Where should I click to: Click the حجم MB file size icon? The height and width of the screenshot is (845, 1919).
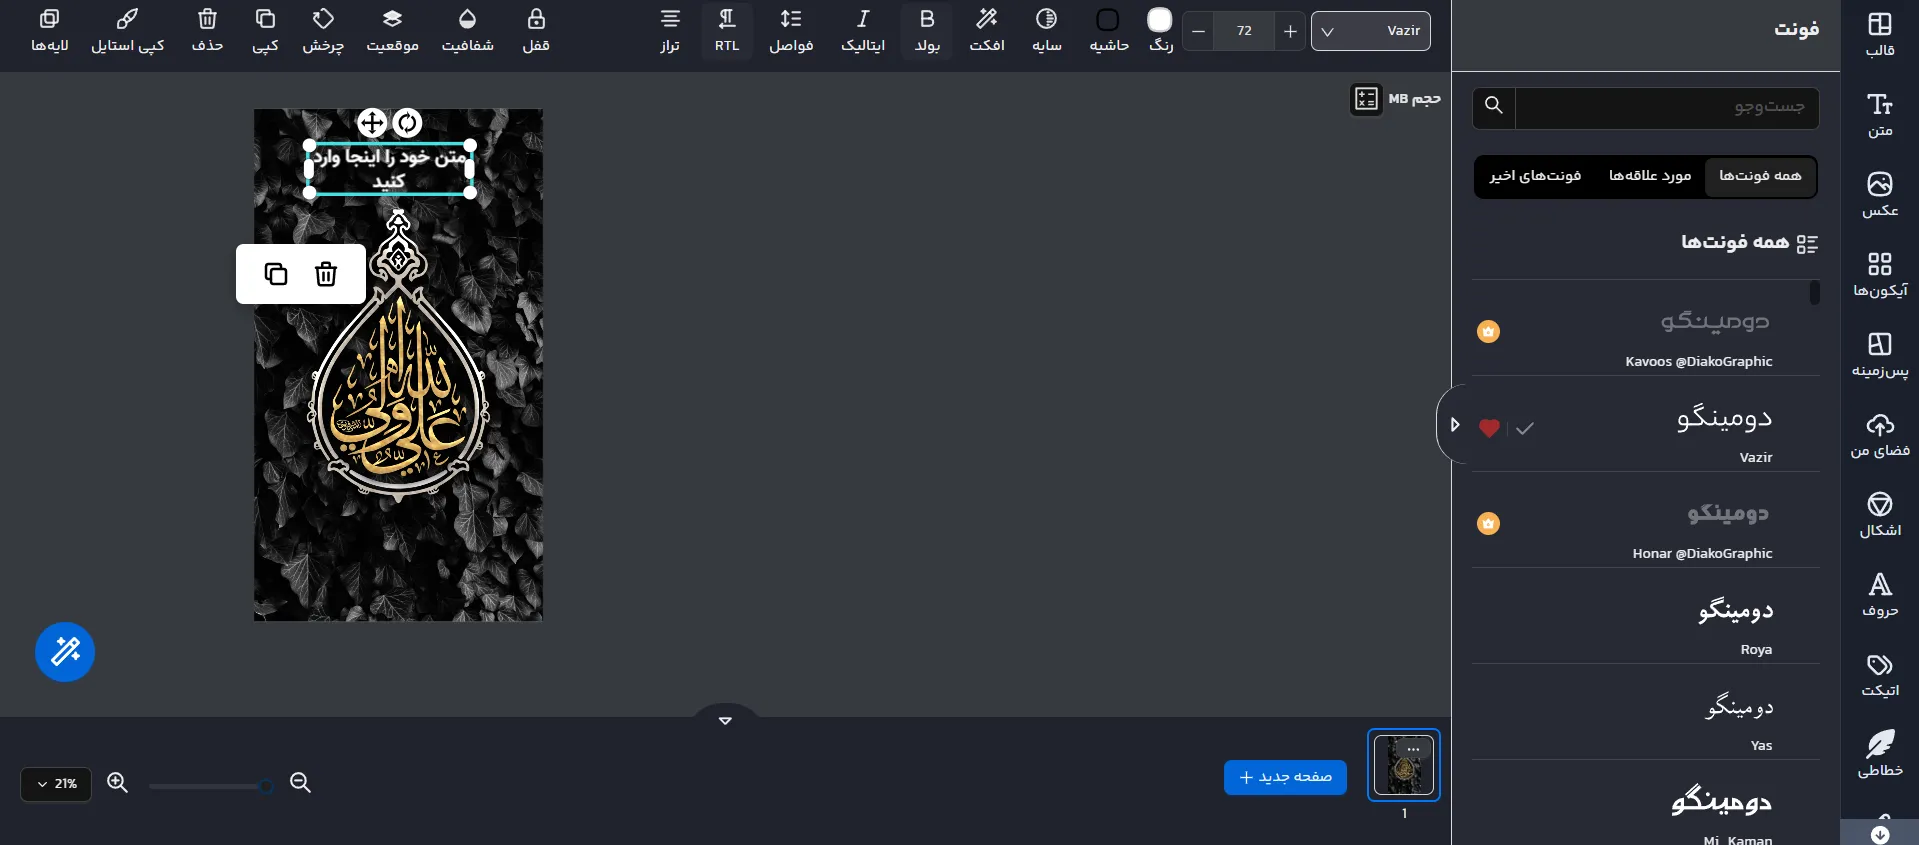[x=1367, y=99]
